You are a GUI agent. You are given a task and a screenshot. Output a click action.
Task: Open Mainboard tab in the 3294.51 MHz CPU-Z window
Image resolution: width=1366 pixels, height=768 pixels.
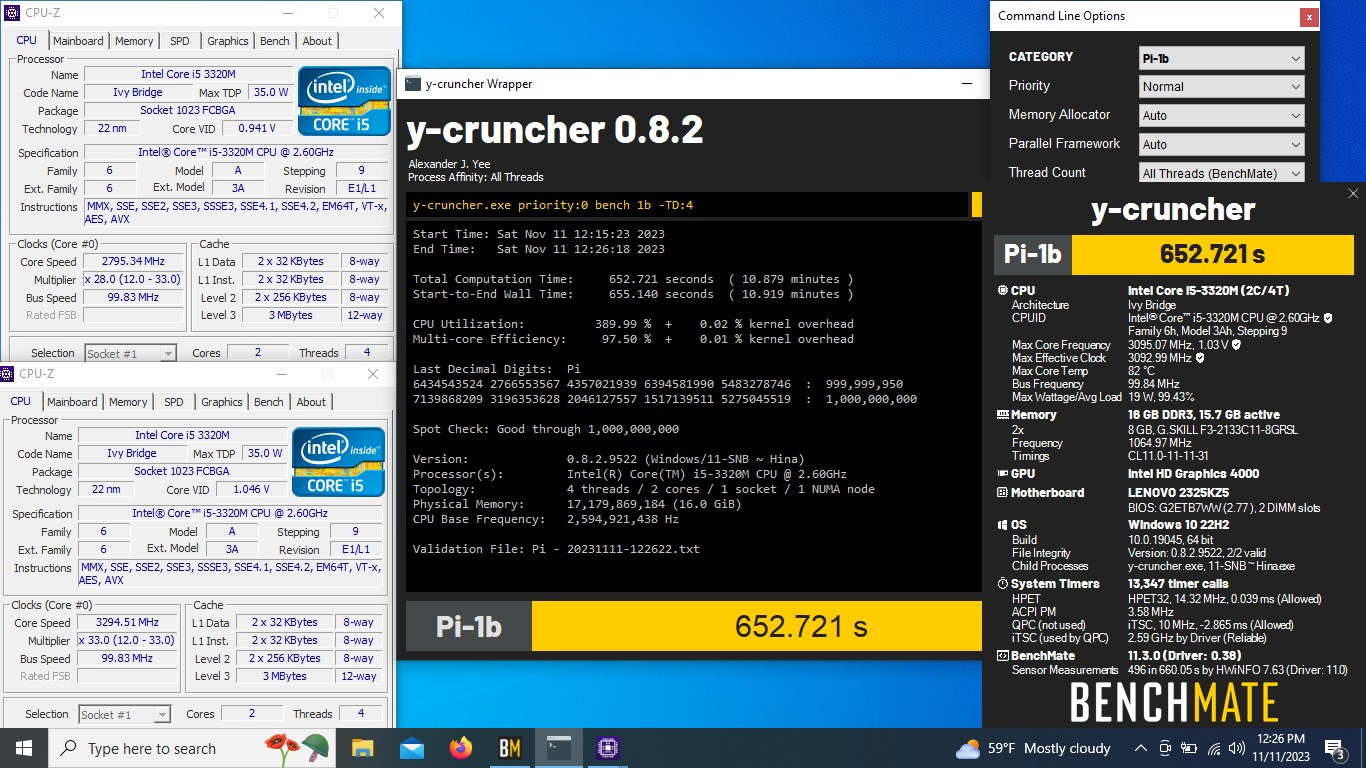(72, 402)
